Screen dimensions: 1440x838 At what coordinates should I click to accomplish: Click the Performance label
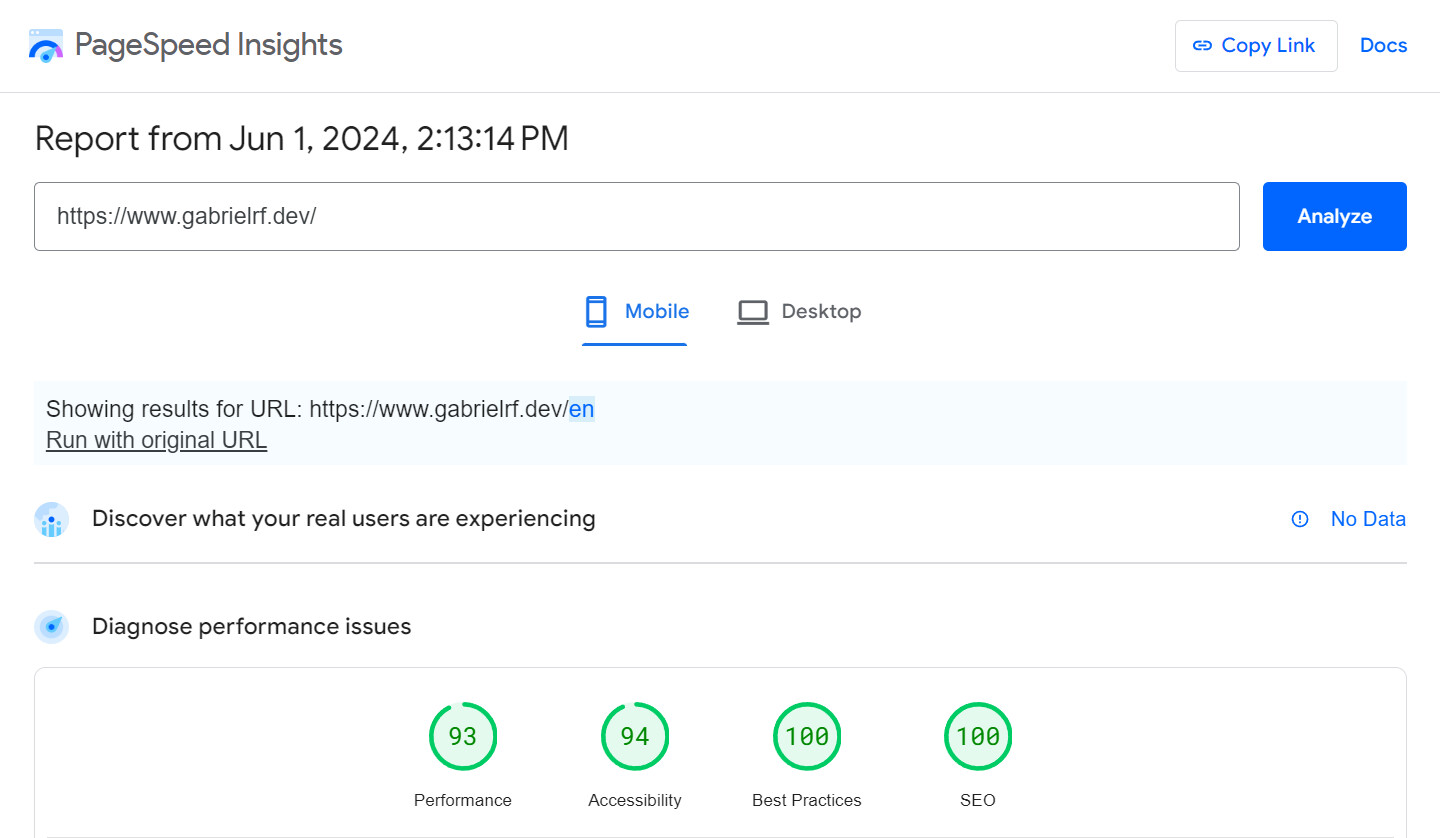[x=463, y=800]
